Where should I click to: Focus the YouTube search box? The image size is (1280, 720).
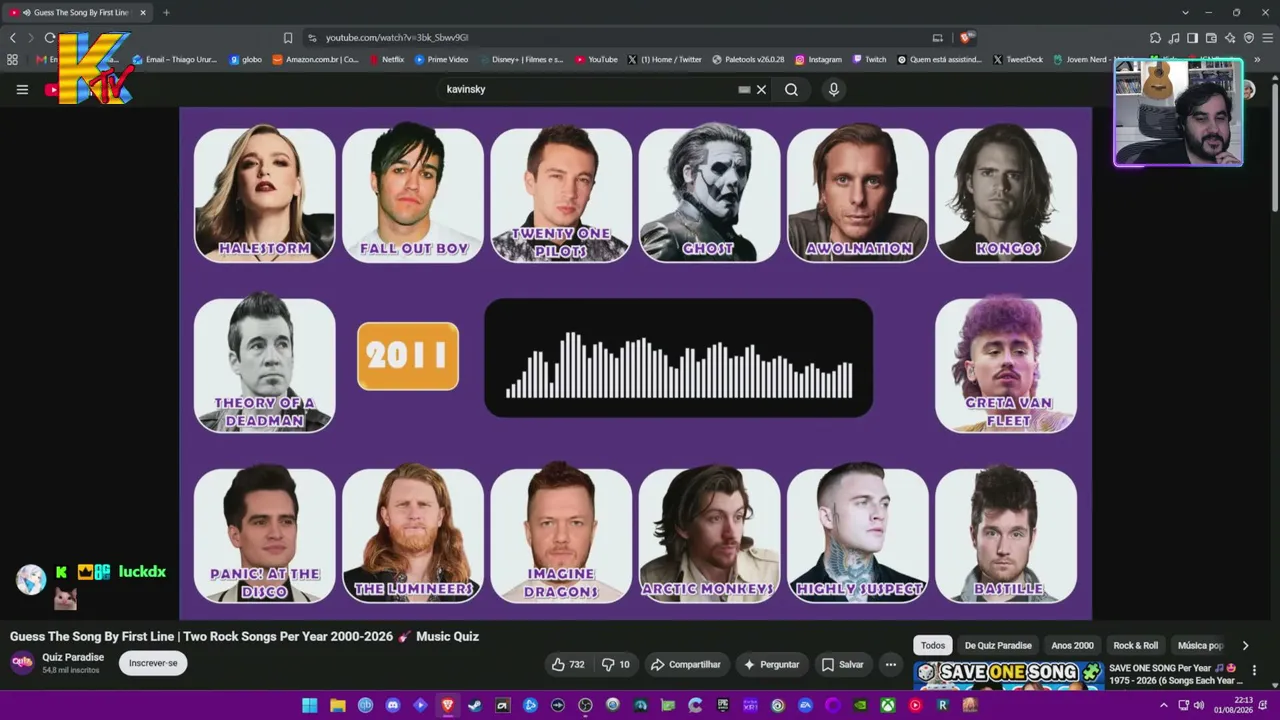point(590,89)
